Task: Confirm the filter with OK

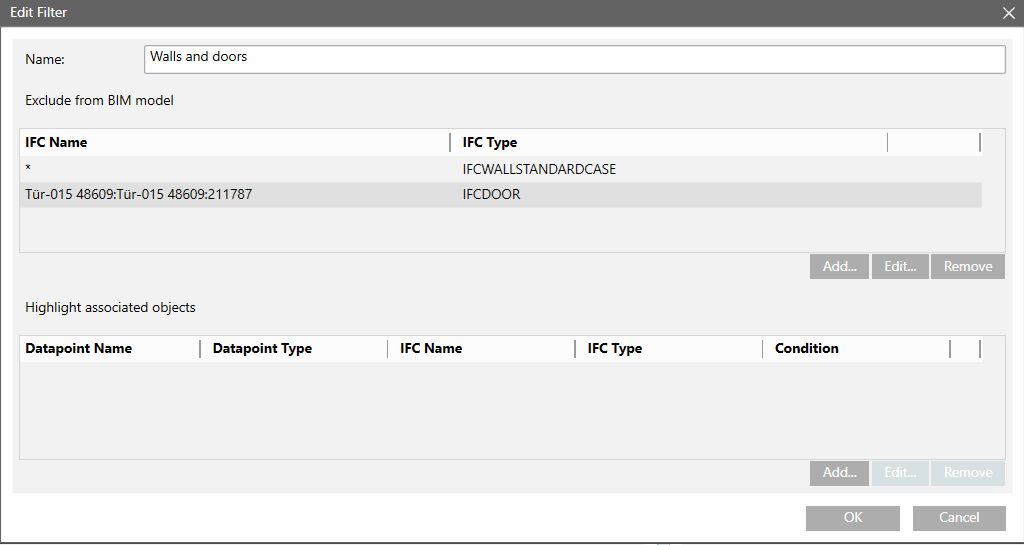Action: coord(852,517)
